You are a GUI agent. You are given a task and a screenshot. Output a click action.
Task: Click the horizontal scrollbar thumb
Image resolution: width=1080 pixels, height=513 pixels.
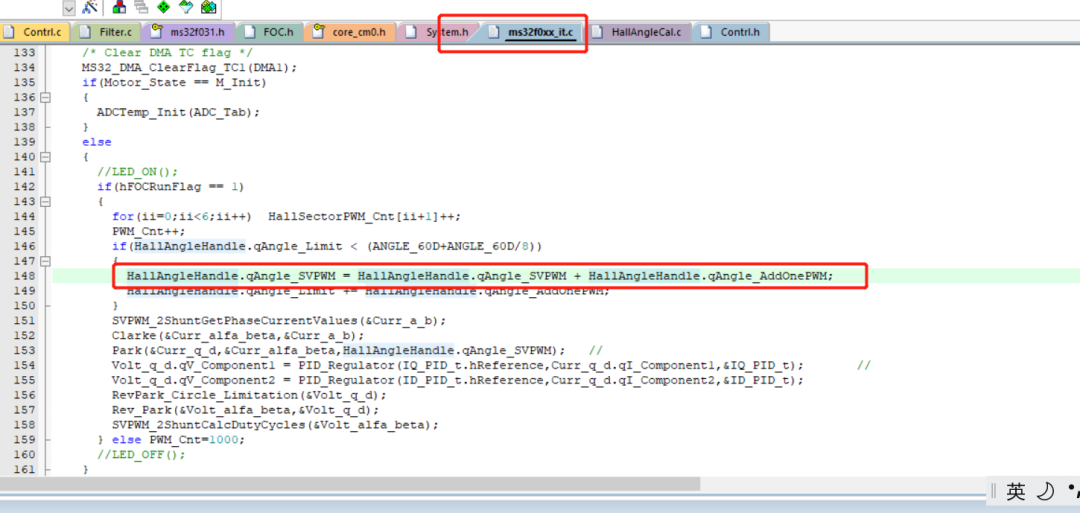click(x=350, y=483)
